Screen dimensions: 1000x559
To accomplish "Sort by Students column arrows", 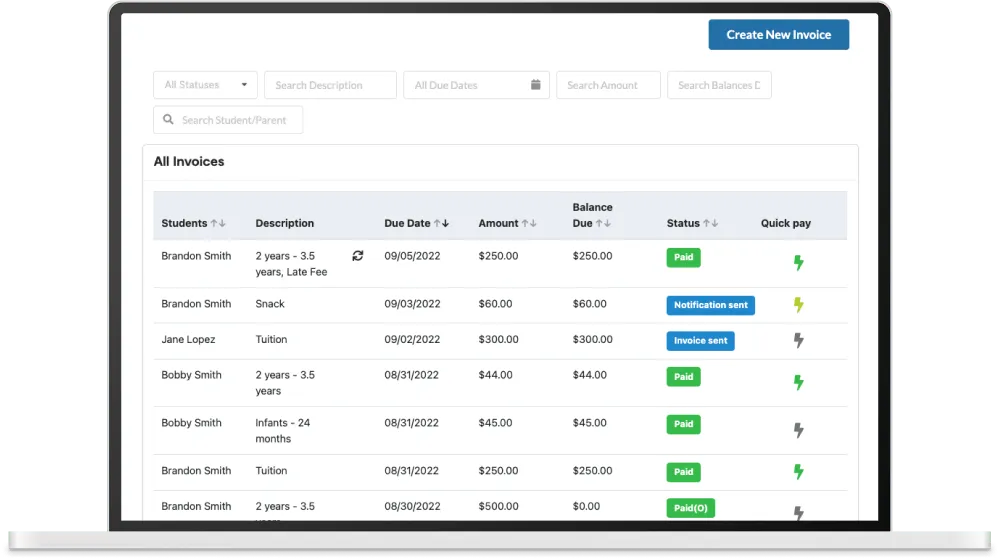I will coord(218,223).
